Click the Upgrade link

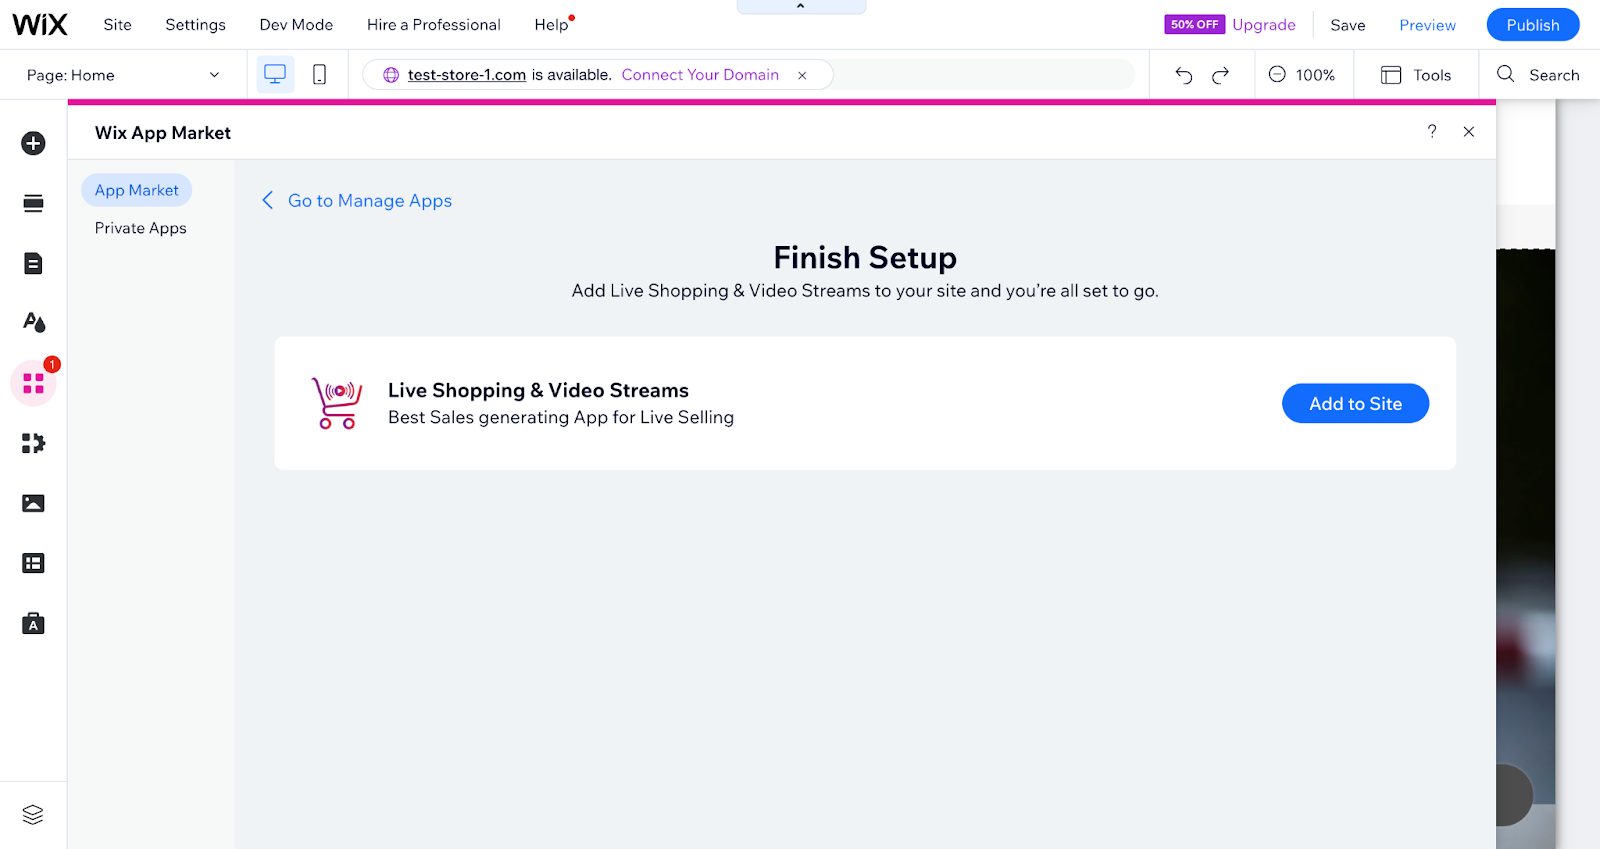(1264, 25)
